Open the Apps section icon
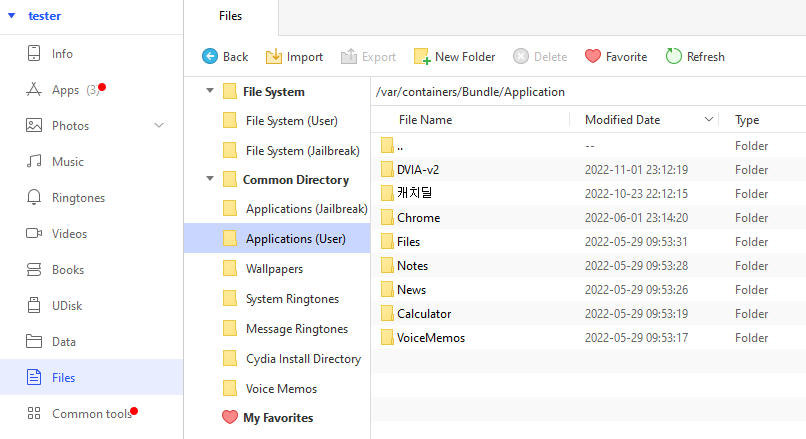This screenshot has height=439, width=806. point(34,90)
